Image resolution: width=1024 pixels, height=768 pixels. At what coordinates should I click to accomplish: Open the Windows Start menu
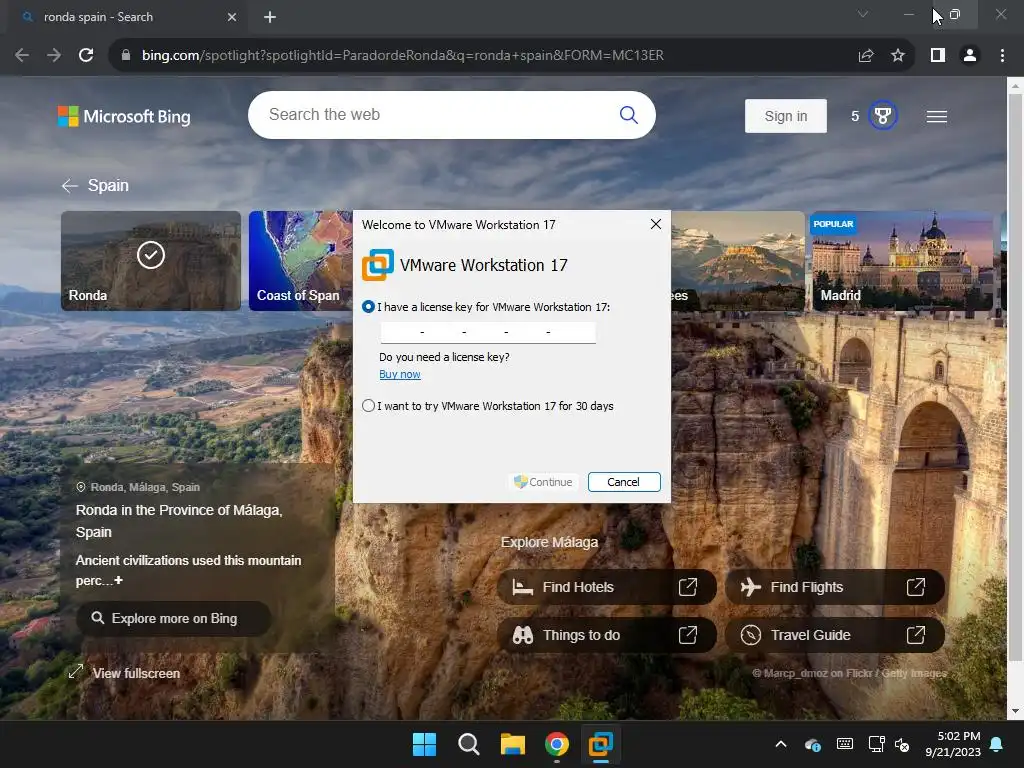coord(424,744)
